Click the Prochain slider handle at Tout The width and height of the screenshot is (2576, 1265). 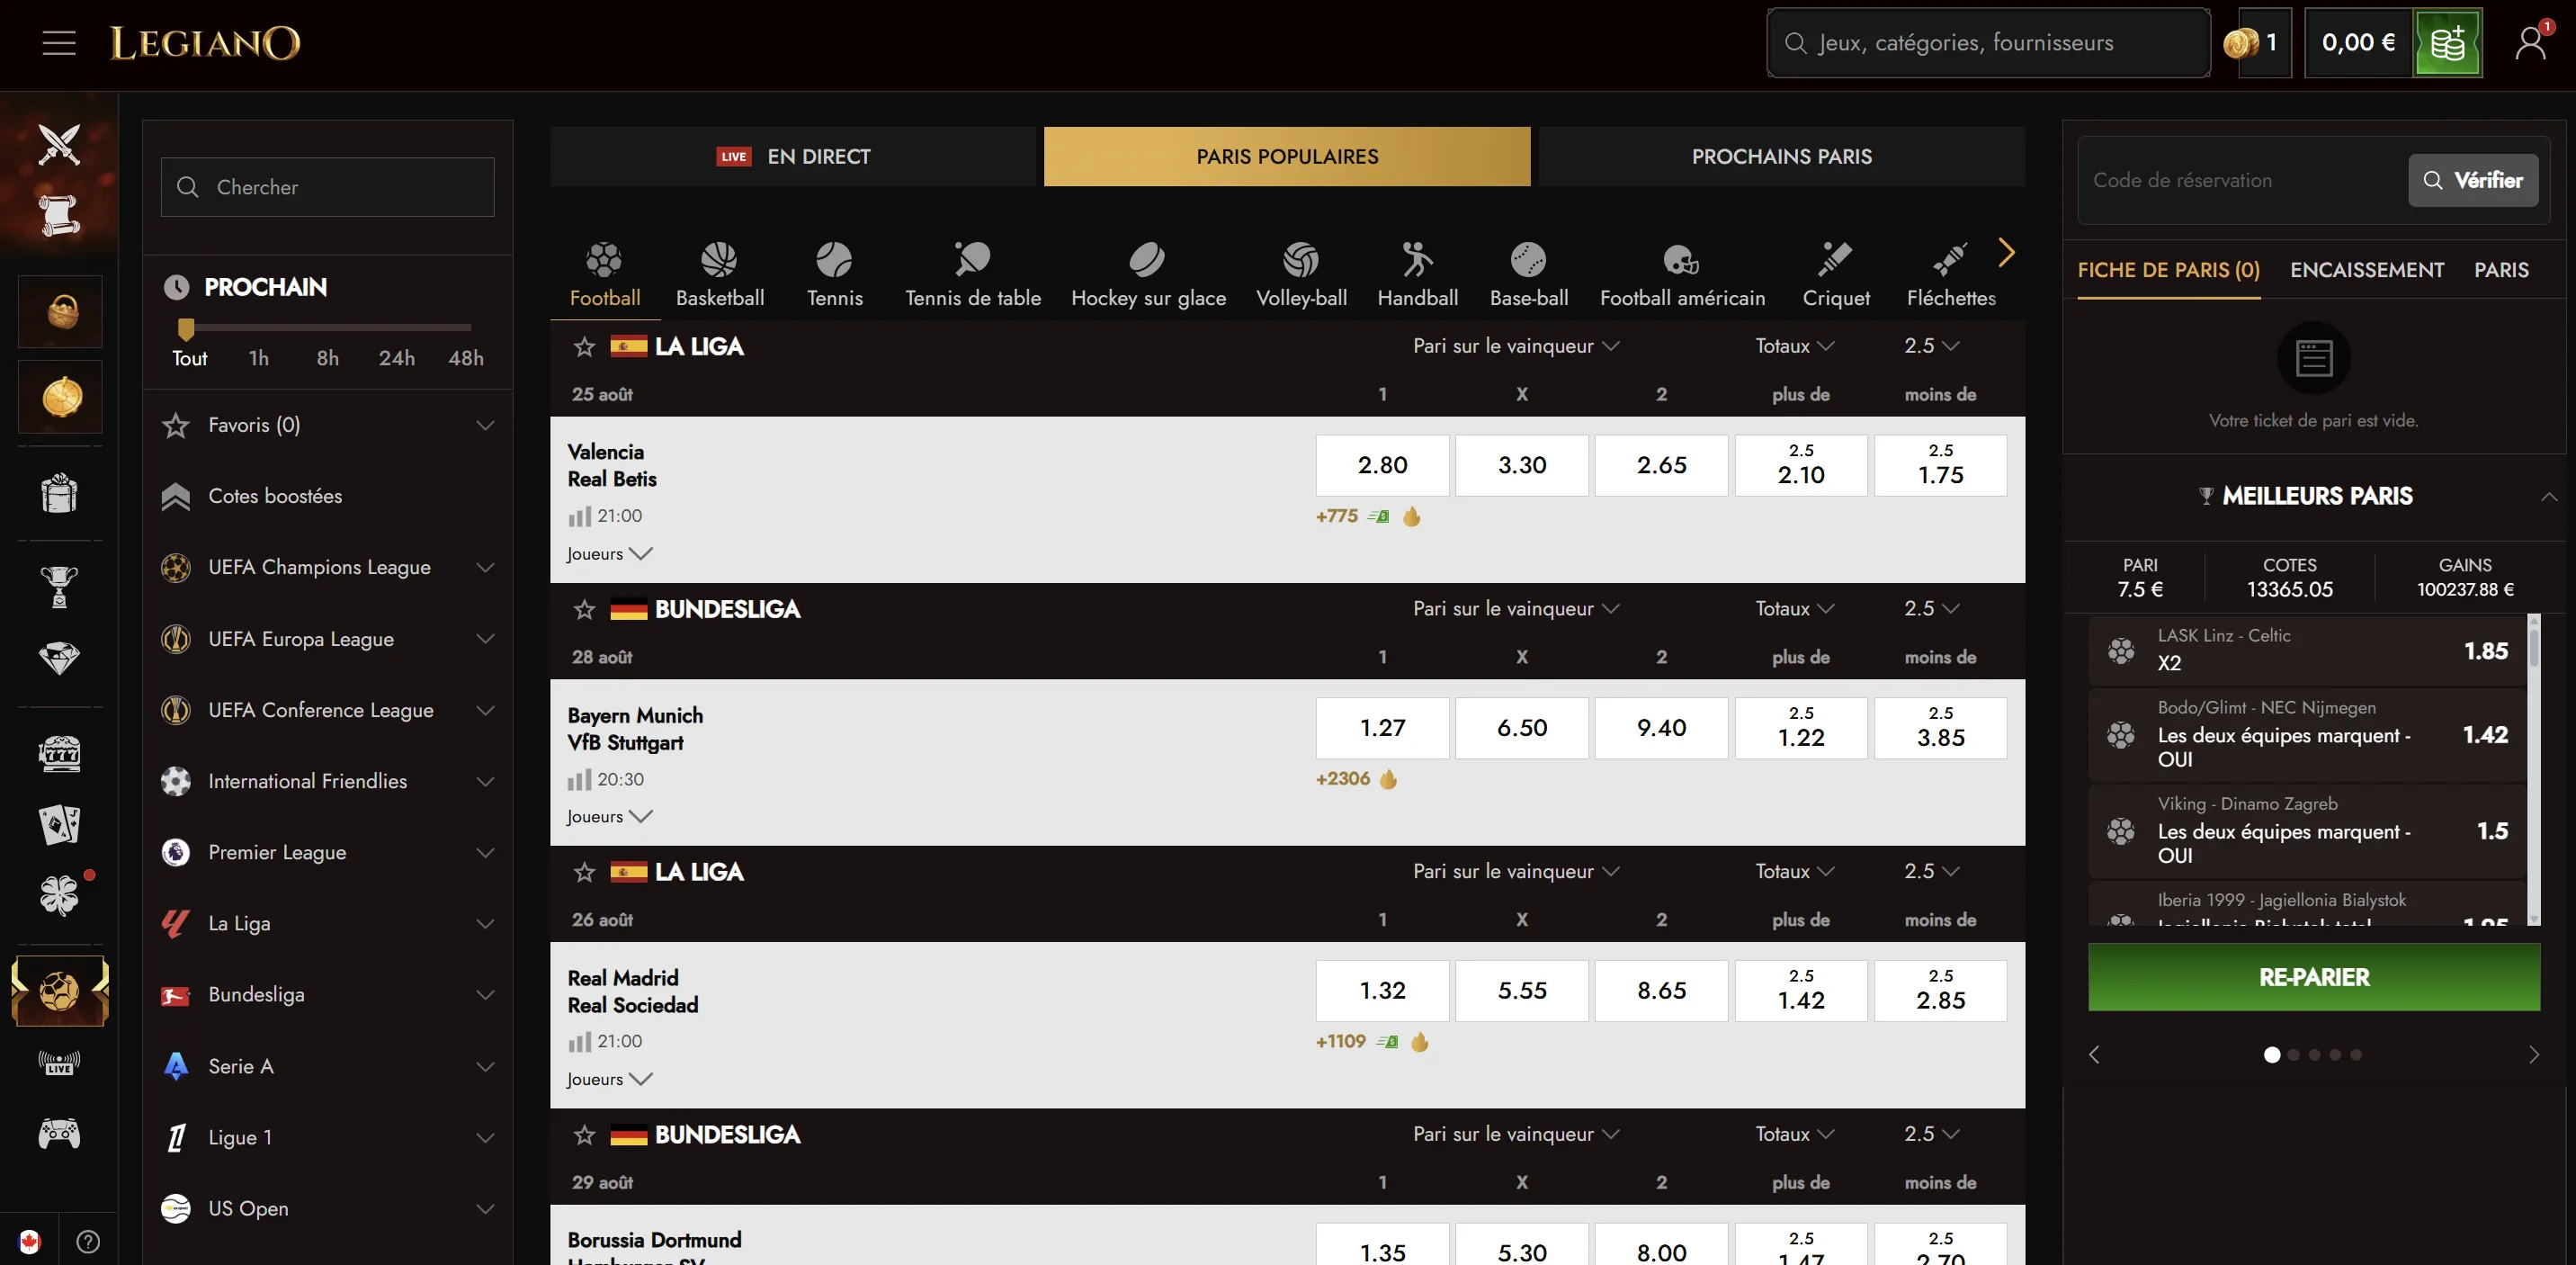(x=185, y=328)
